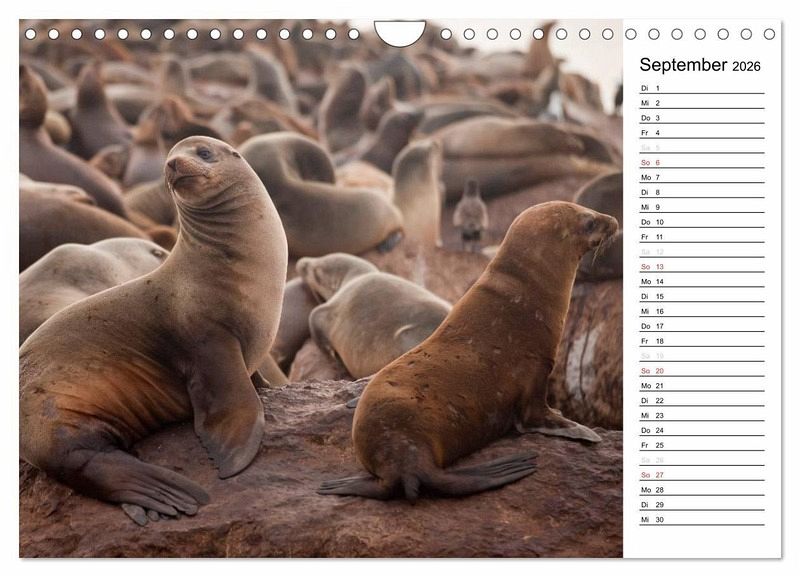Screen dimensions: 800x577
Task: Pick the red So 20 Sunday entry
Action: pyautogui.click(x=701, y=371)
